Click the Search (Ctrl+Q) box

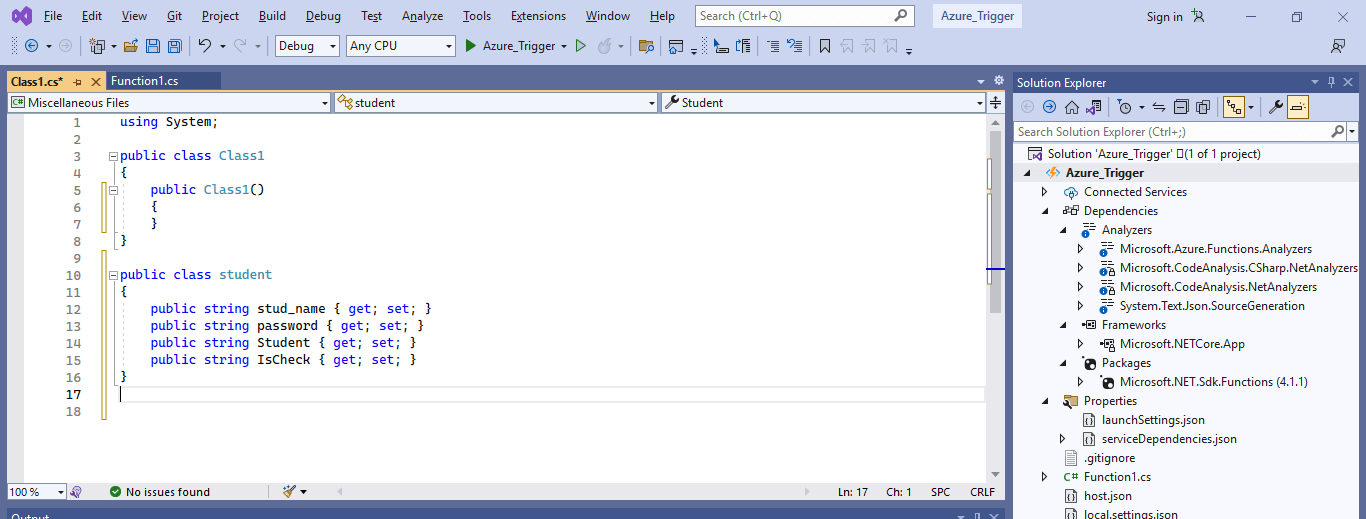(805, 16)
